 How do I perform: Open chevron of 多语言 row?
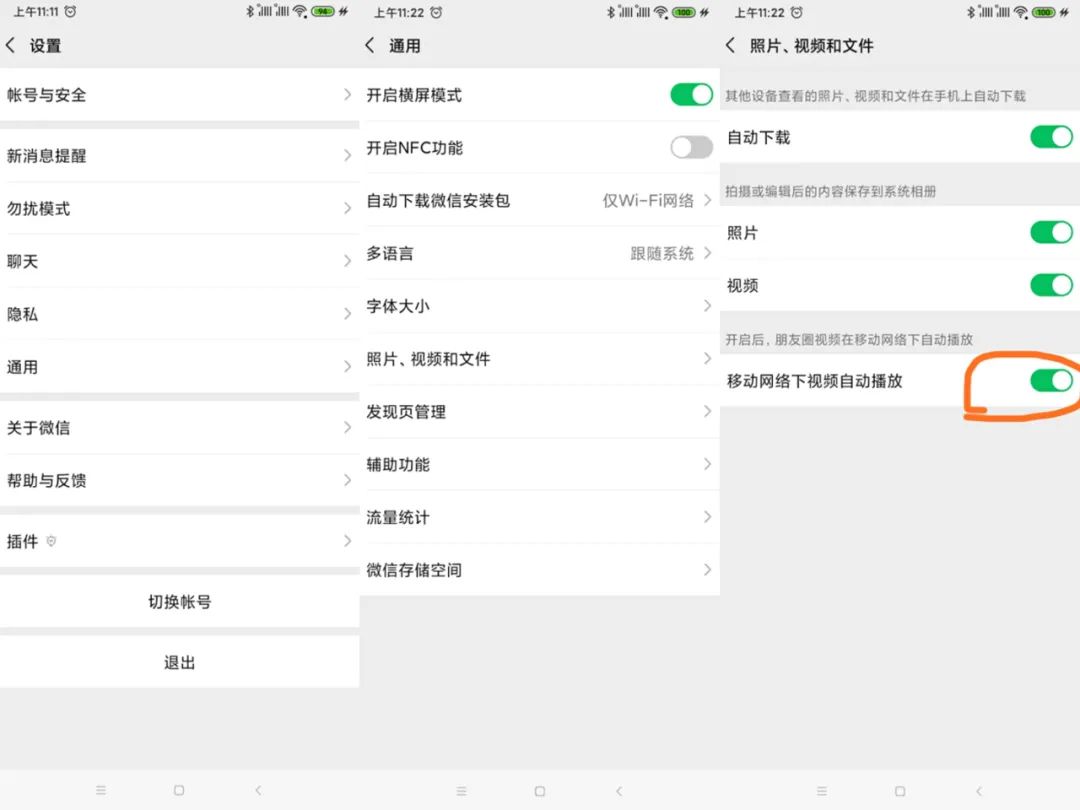pos(707,253)
